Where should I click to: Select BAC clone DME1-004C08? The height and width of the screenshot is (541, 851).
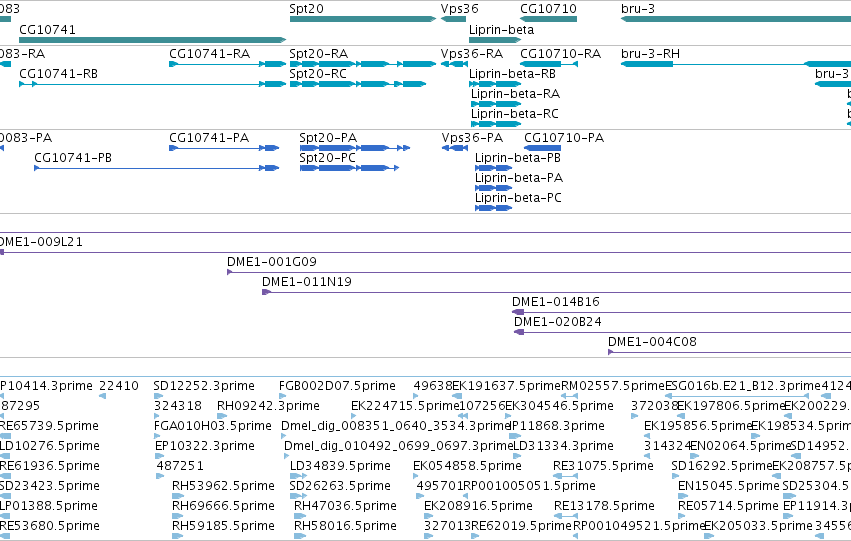(729, 352)
